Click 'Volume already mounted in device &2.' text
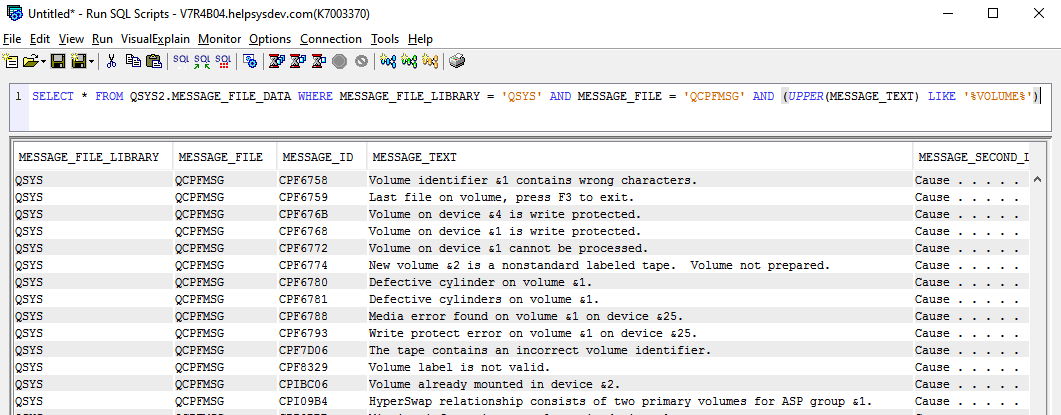This screenshot has width=1061, height=415. point(494,384)
